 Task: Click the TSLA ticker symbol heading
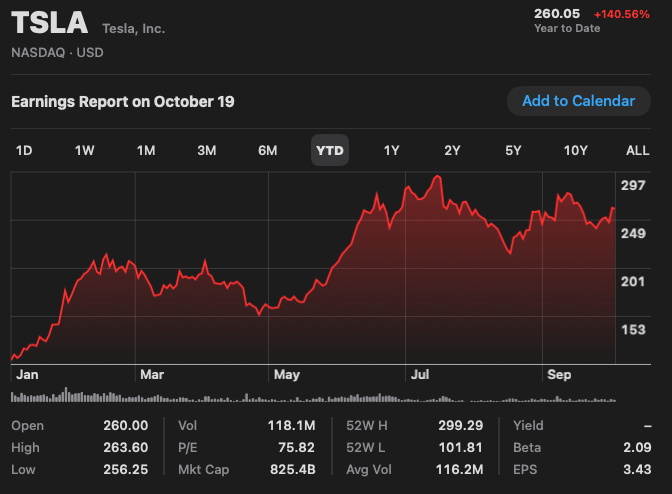pyautogui.click(x=50, y=22)
